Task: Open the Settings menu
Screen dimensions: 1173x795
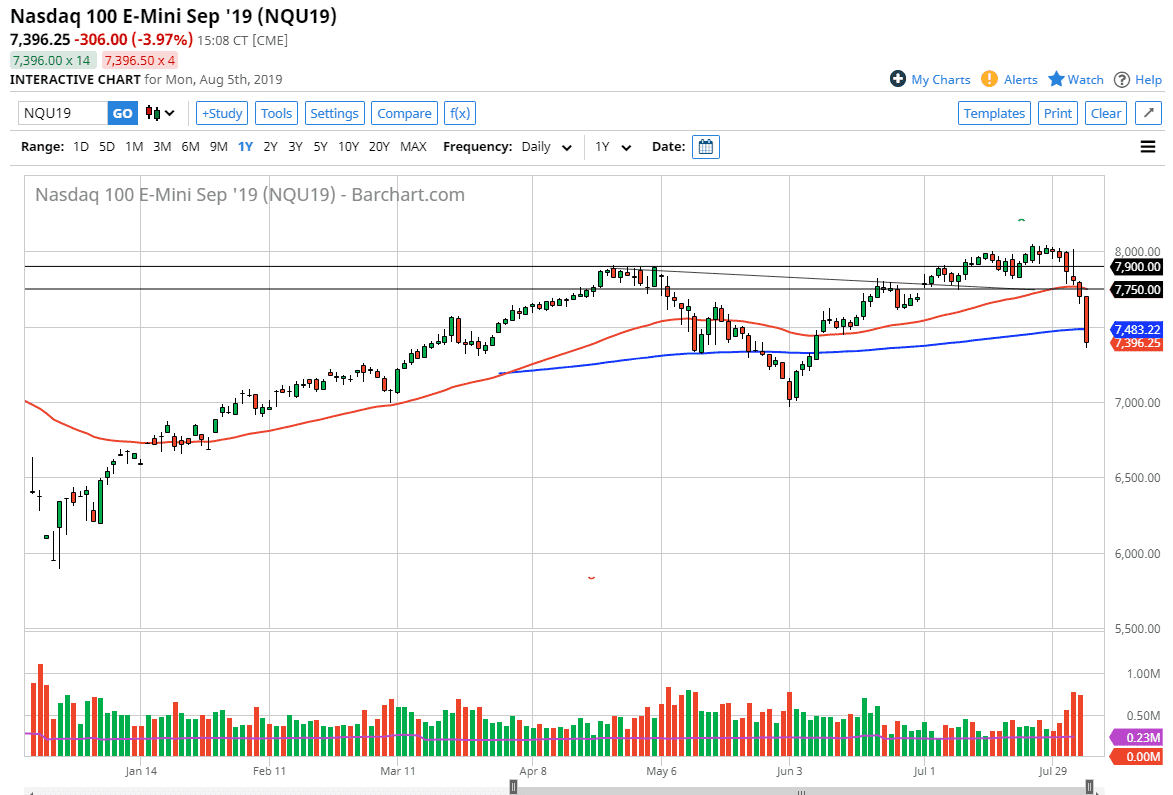Action: (x=334, y=113)
